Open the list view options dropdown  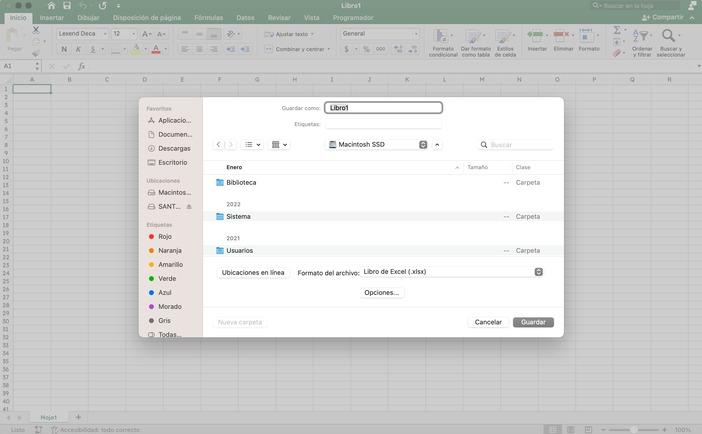pos(253,144)
